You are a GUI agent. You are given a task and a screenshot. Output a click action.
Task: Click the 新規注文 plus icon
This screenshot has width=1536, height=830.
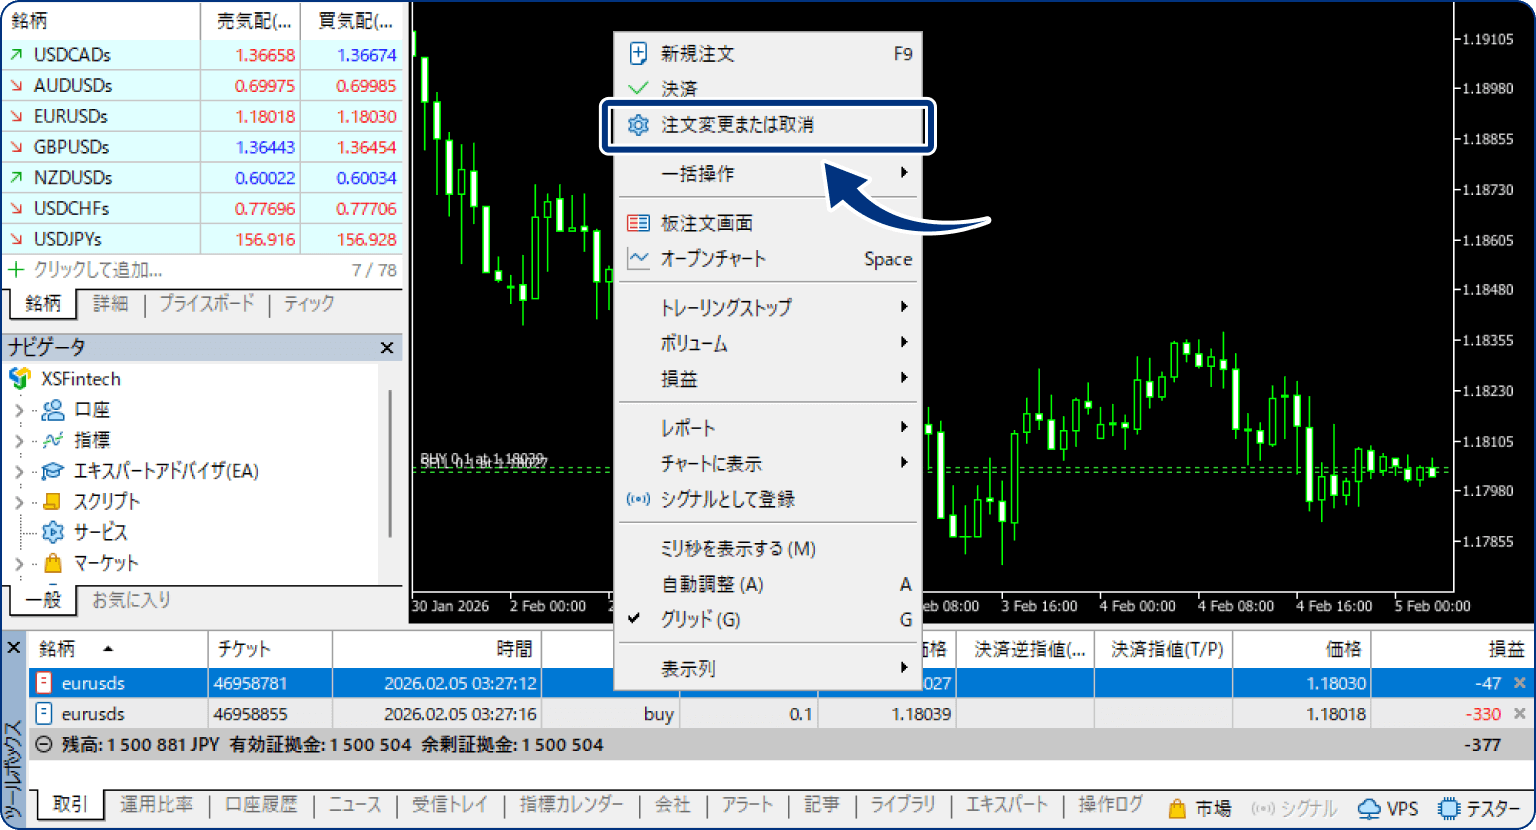[638, 53]
